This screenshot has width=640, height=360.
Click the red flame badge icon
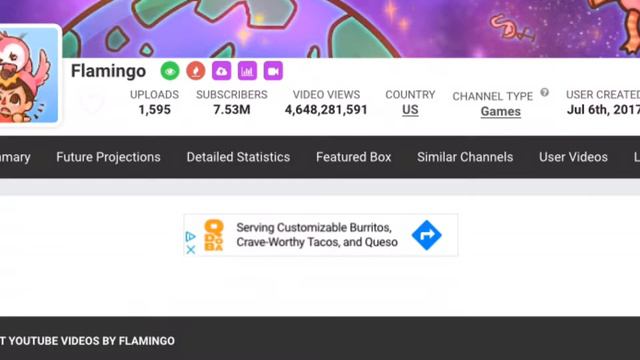point(196,71)
